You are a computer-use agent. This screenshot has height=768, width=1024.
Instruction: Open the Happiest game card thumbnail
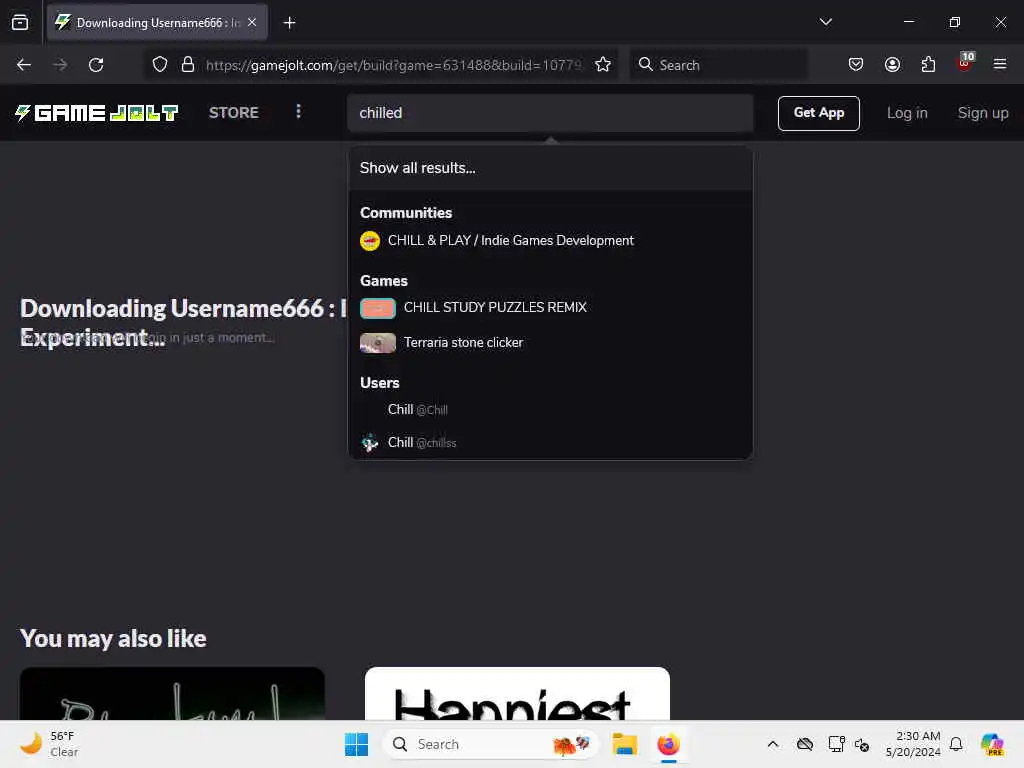click(x=517, y=694)
